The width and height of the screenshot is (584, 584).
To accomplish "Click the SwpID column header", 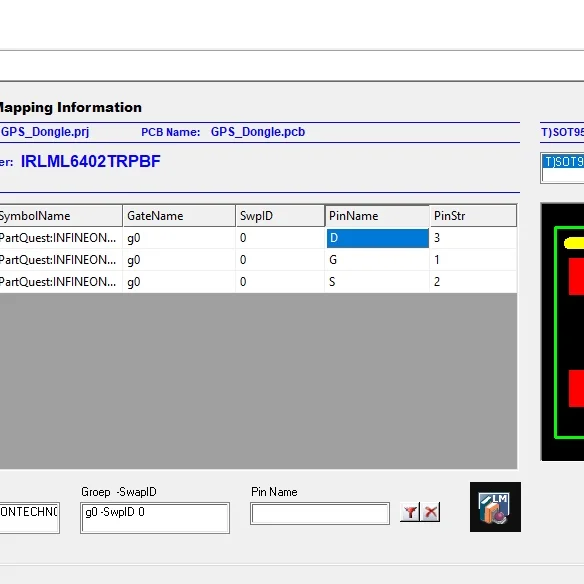I will click(280, 216).
